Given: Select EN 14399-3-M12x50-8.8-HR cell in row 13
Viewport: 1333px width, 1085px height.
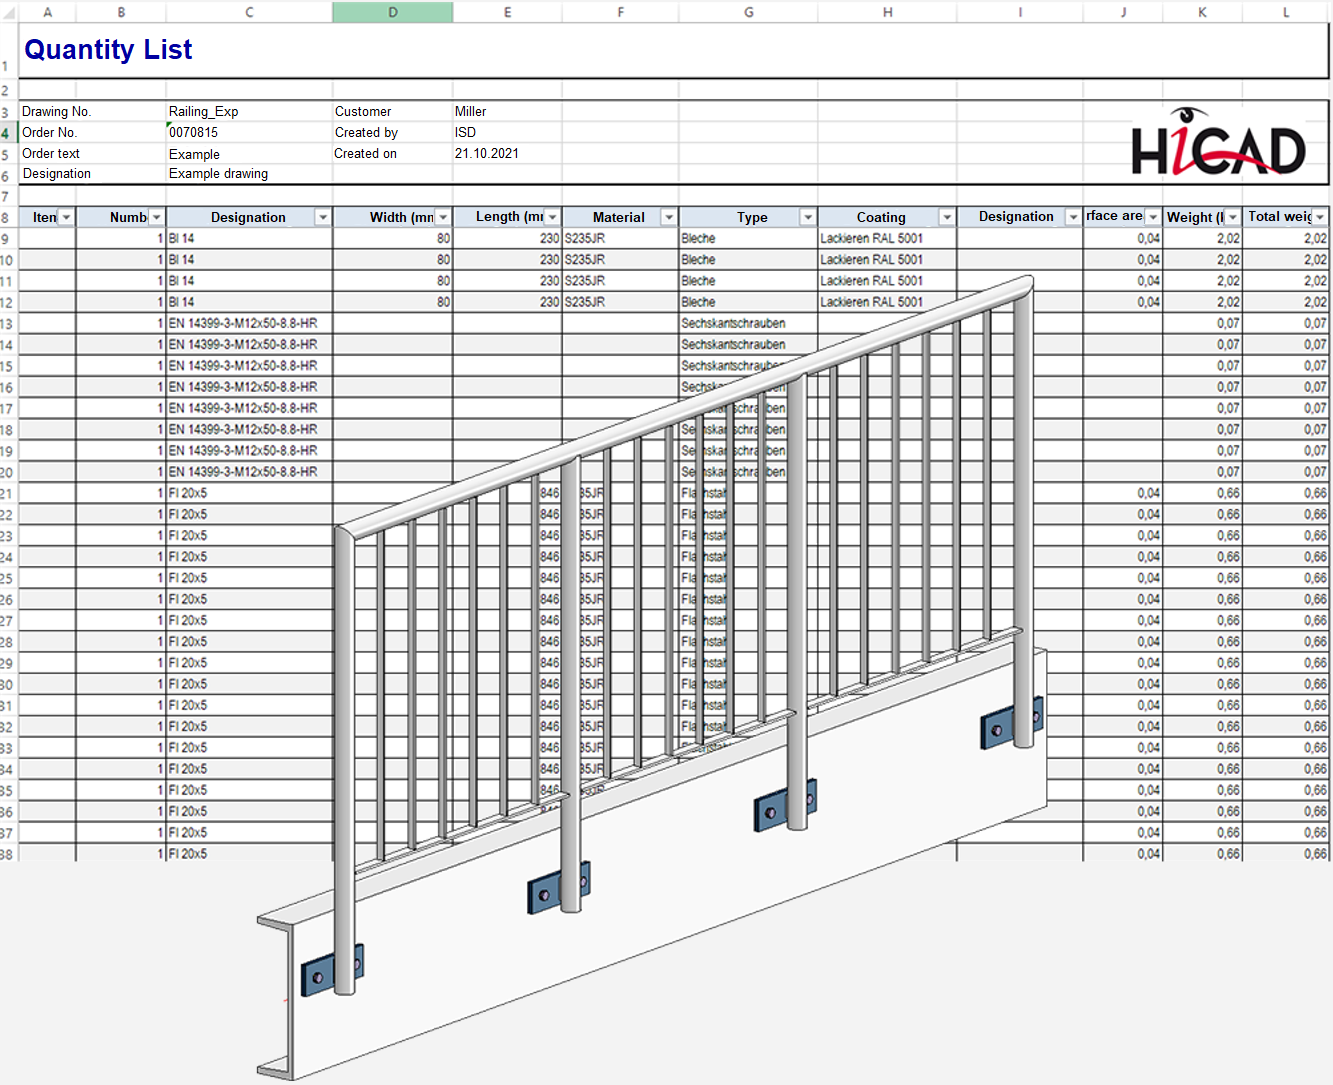Looking at the screenshot, I should (x=249, y=323).
